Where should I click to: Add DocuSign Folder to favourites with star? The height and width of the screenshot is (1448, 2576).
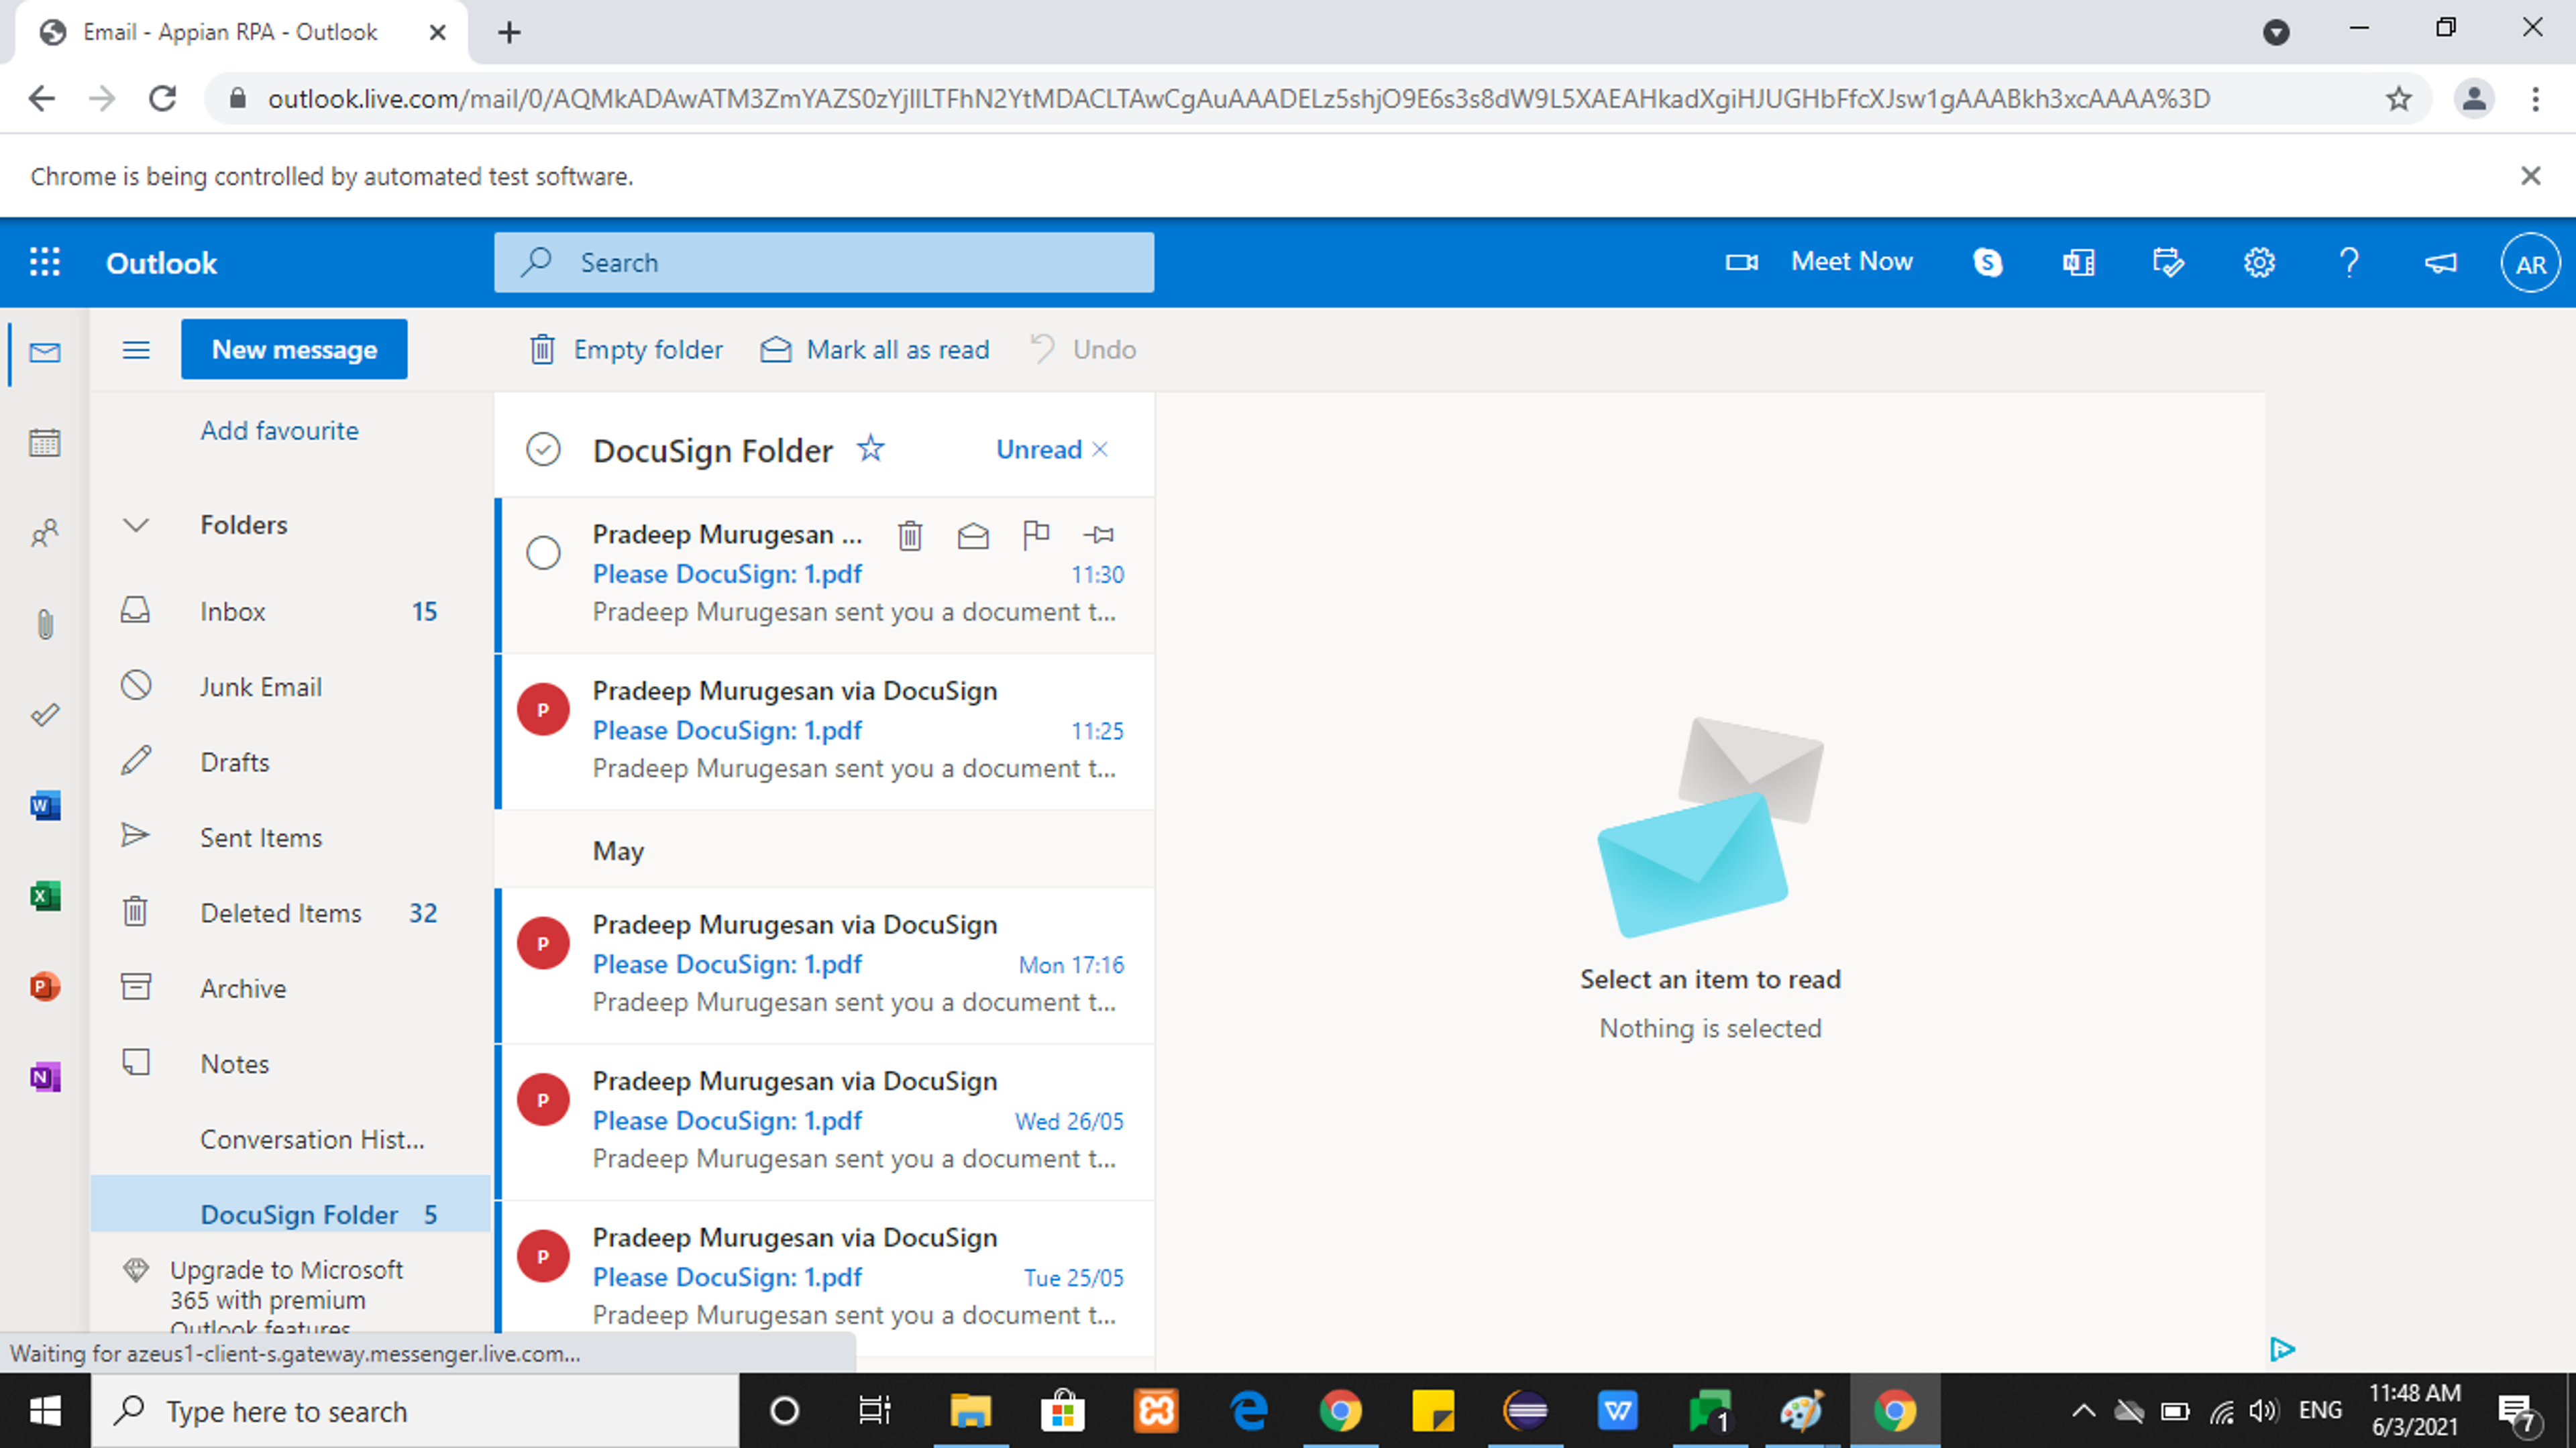coord(870,448)
